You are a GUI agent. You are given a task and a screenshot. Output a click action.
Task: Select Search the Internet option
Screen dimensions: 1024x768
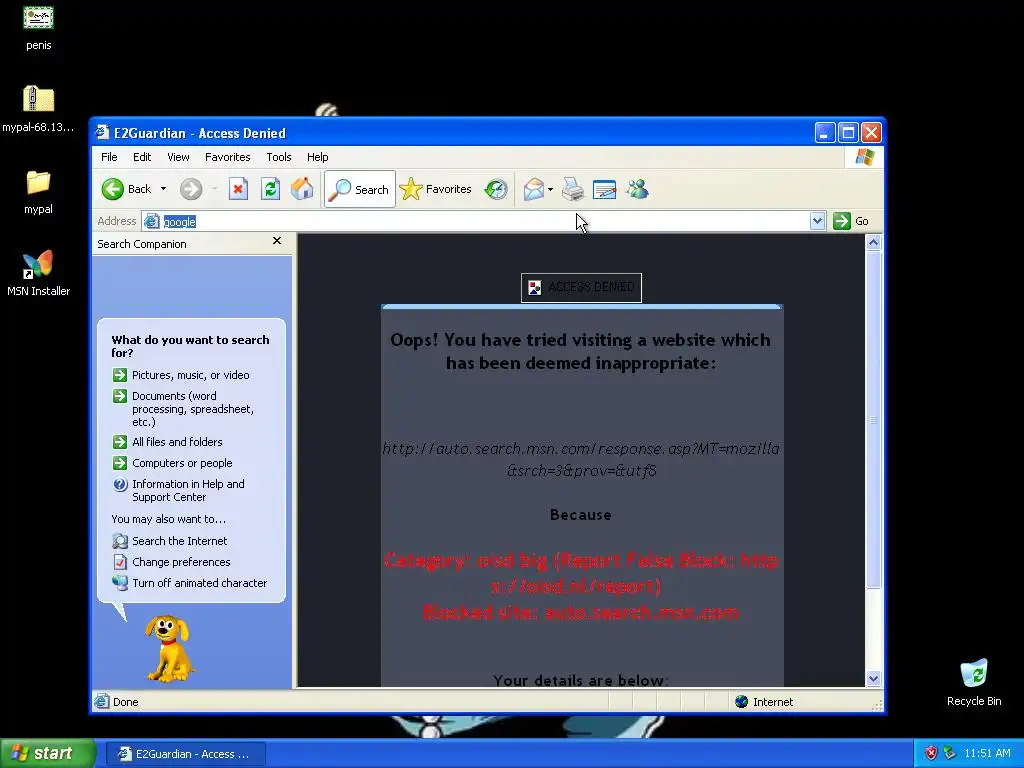click(x=170, y=541)
